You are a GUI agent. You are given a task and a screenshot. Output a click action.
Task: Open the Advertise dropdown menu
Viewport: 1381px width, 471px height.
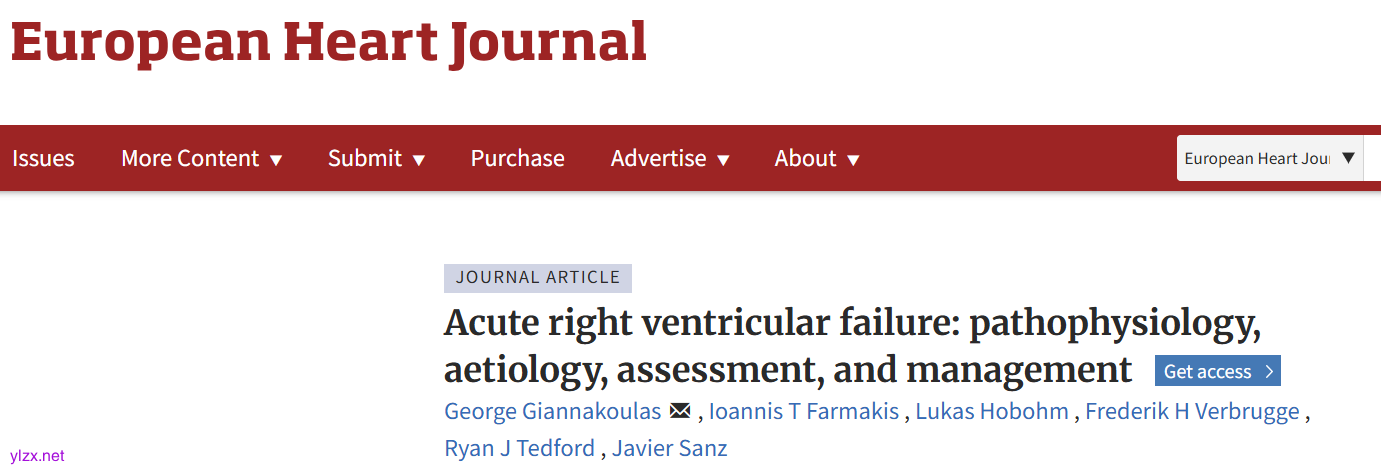tap(669, 158)
